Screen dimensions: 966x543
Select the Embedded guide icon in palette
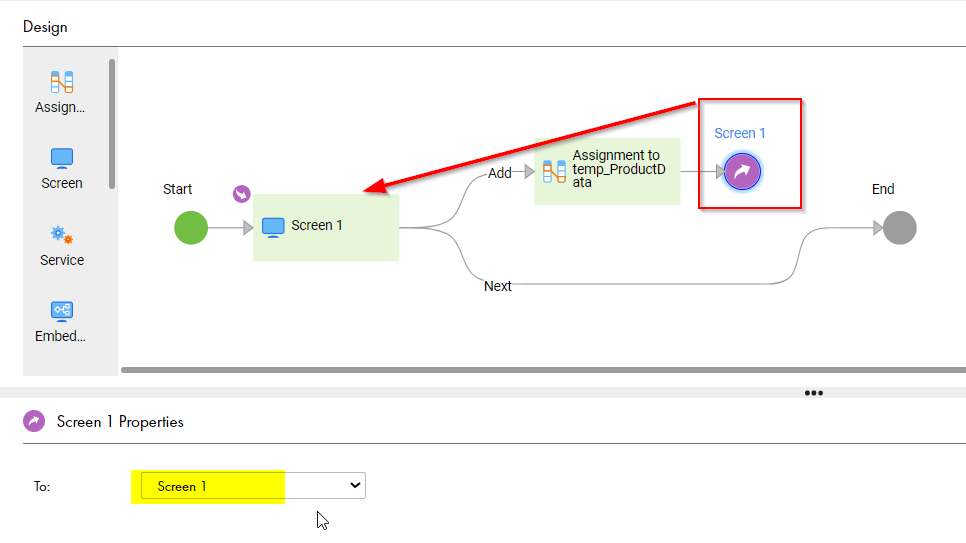pos(62,311)
